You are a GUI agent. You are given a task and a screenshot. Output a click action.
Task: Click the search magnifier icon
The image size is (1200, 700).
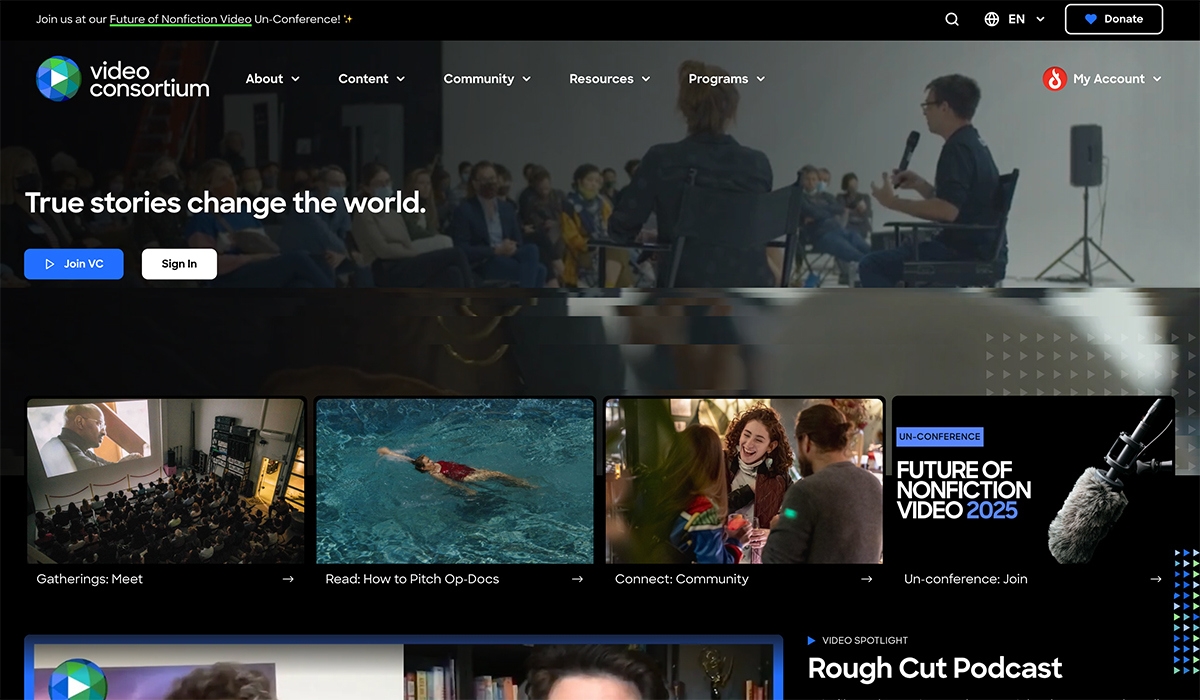[952, 19]
